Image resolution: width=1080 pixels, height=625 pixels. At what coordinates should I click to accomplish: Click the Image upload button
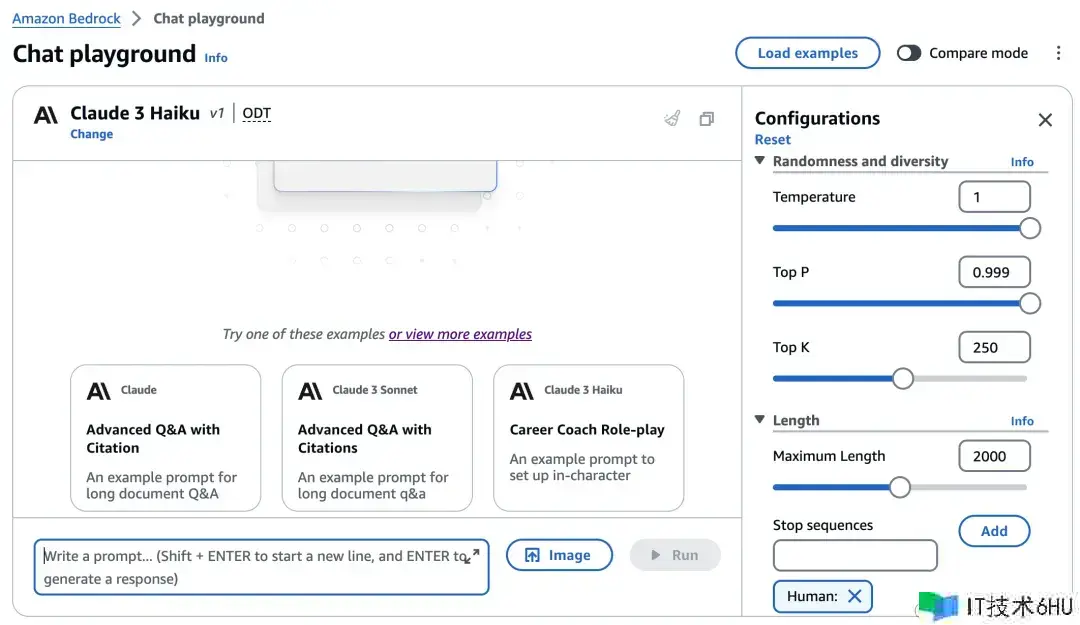(559, 555)
